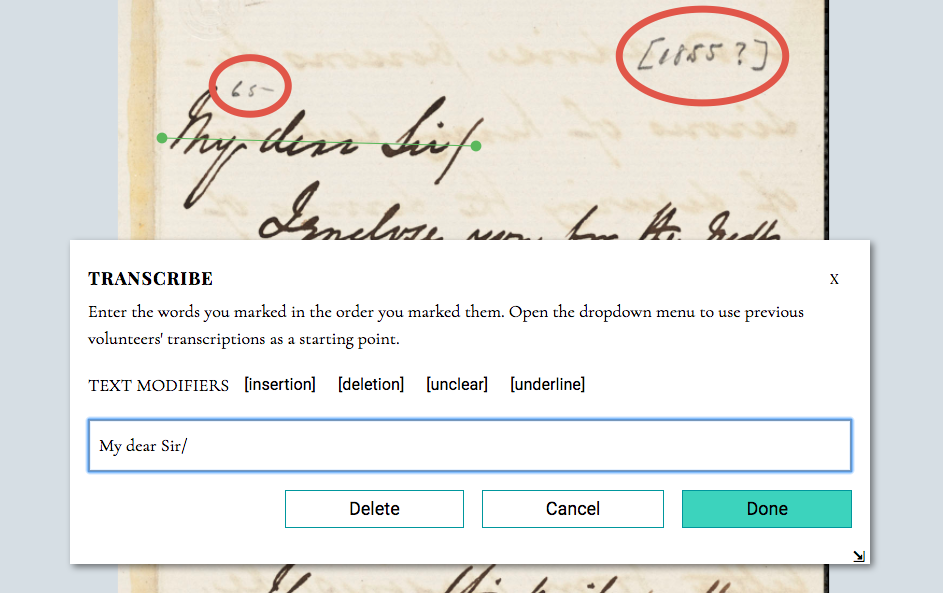Focus the transcription field containing 'My dear Sir/'
Image resolution: width=943 pixels, height=593 pixels.
(x=470, y=446)
